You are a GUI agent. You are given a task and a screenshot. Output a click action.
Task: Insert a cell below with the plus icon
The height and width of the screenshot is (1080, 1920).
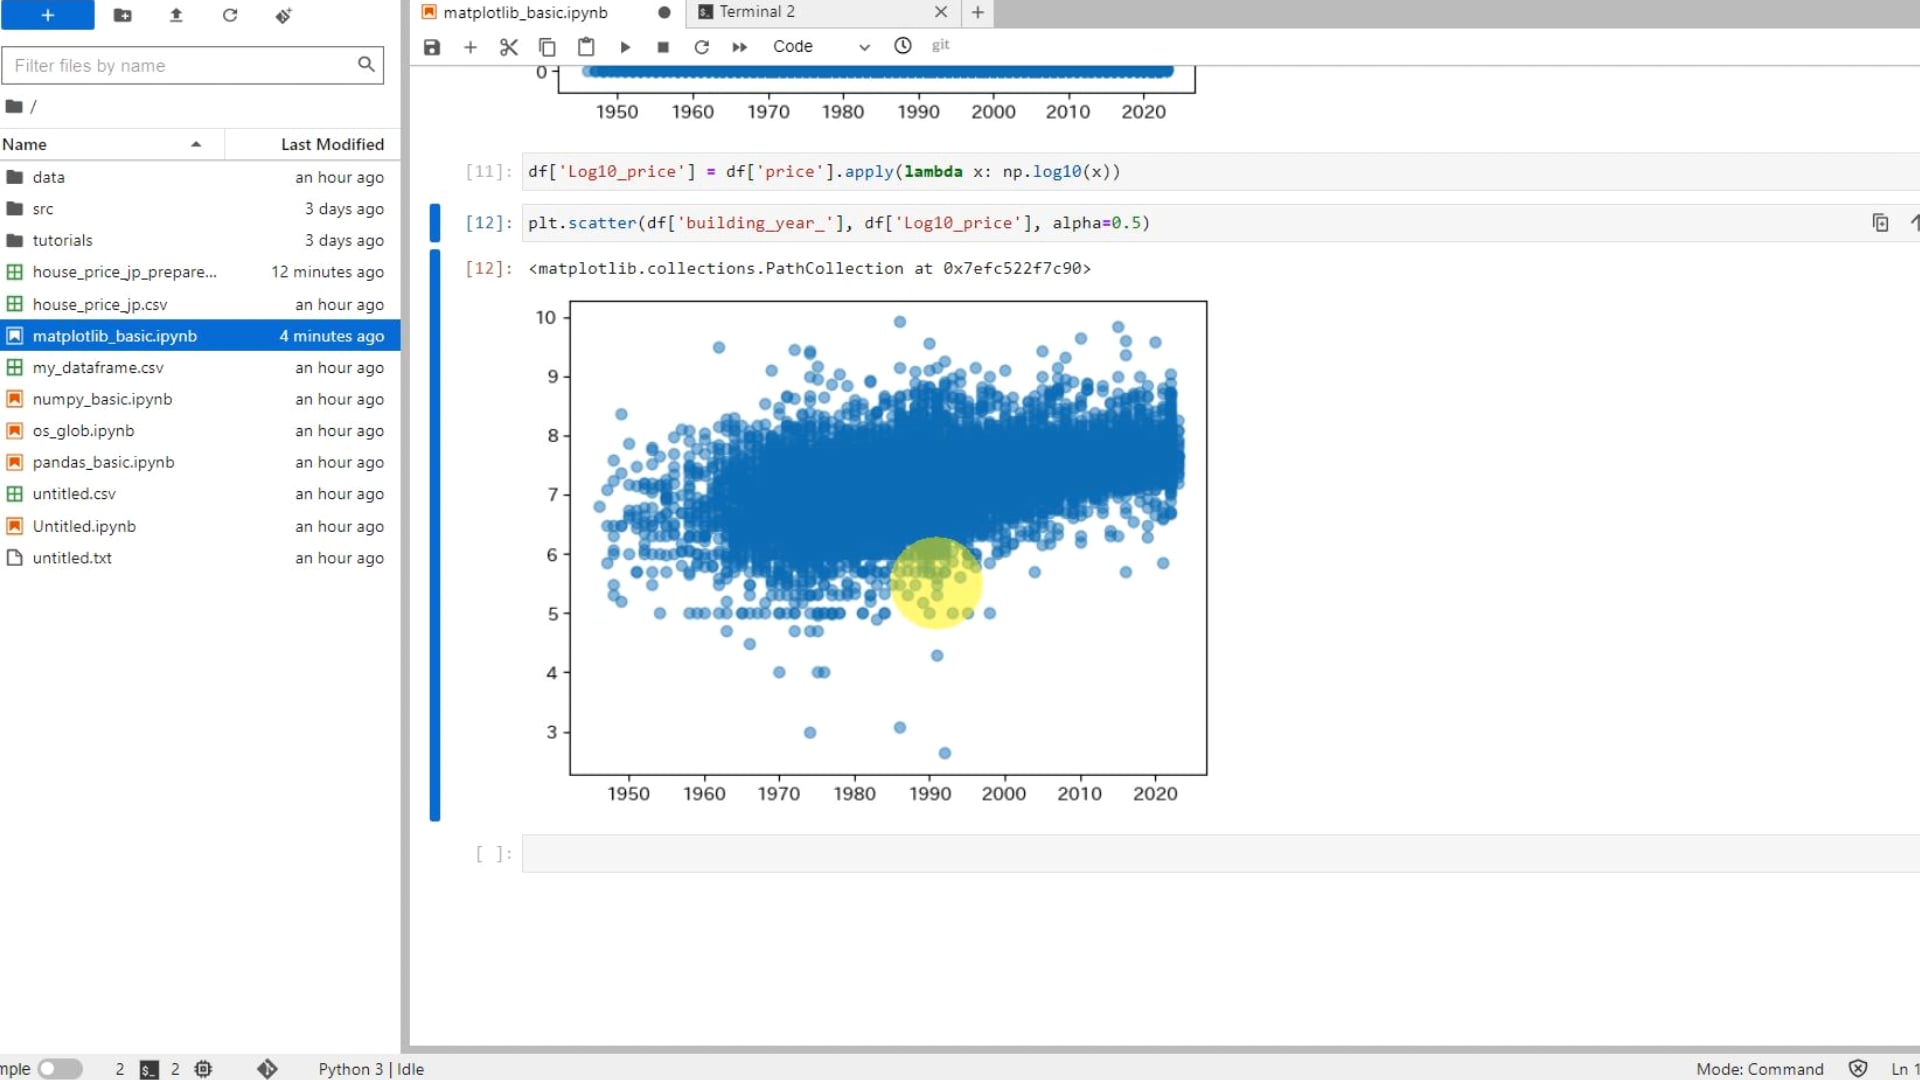[470, 47]
